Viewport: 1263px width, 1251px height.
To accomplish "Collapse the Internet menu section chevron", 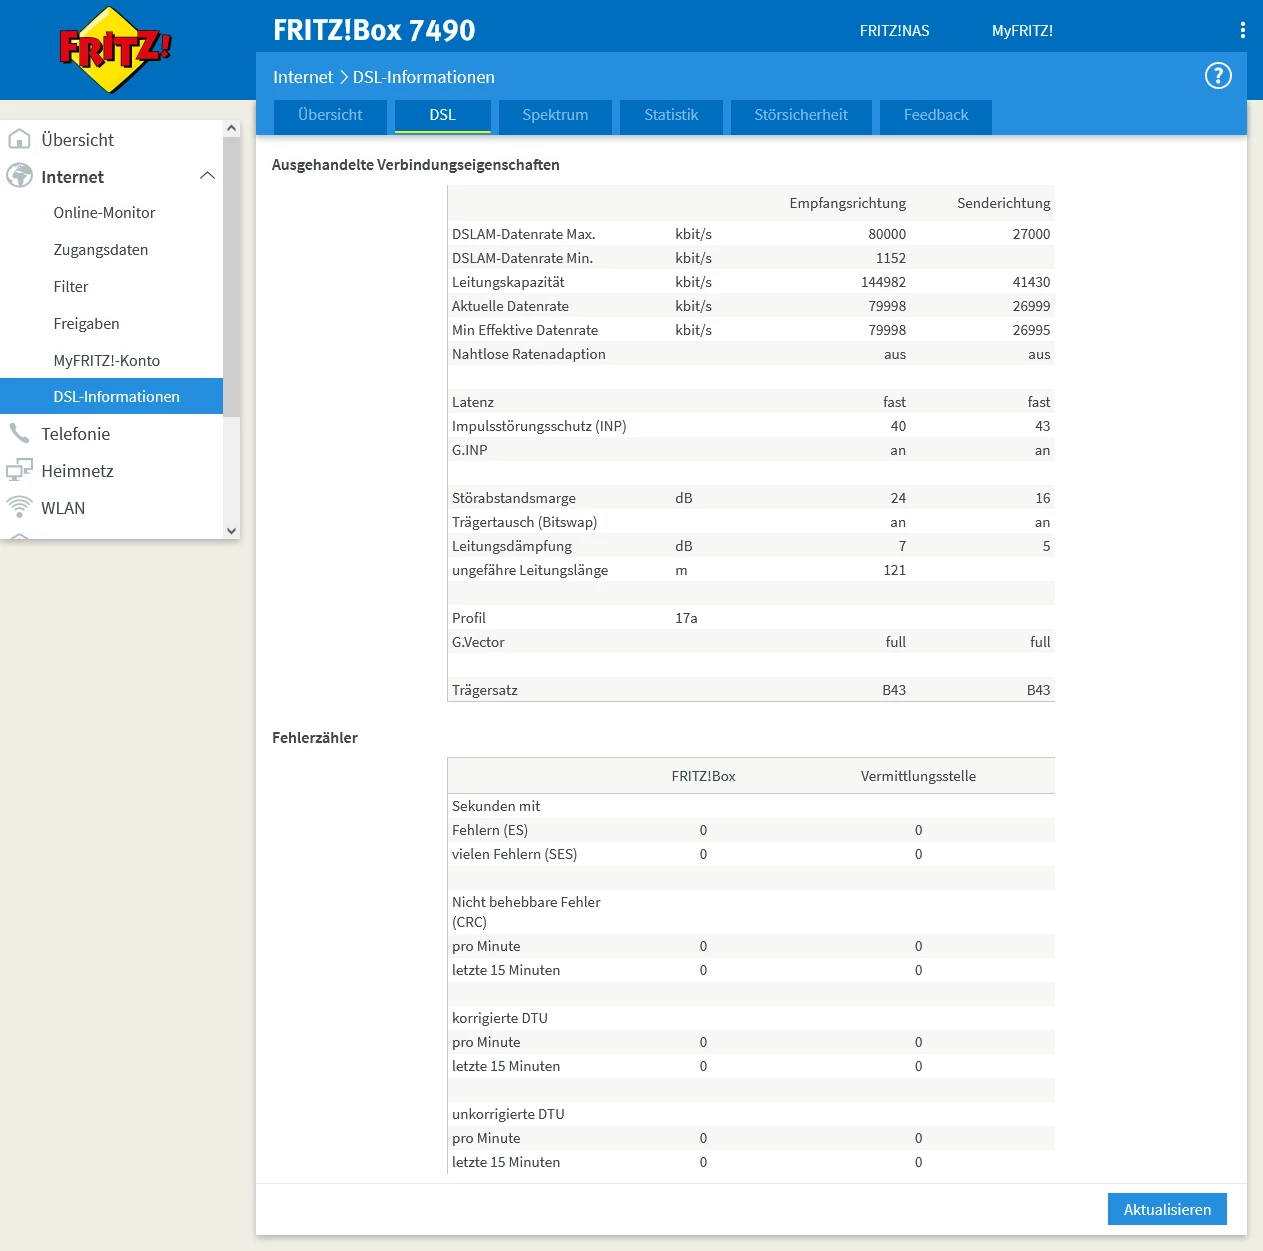I will point(207,176).
